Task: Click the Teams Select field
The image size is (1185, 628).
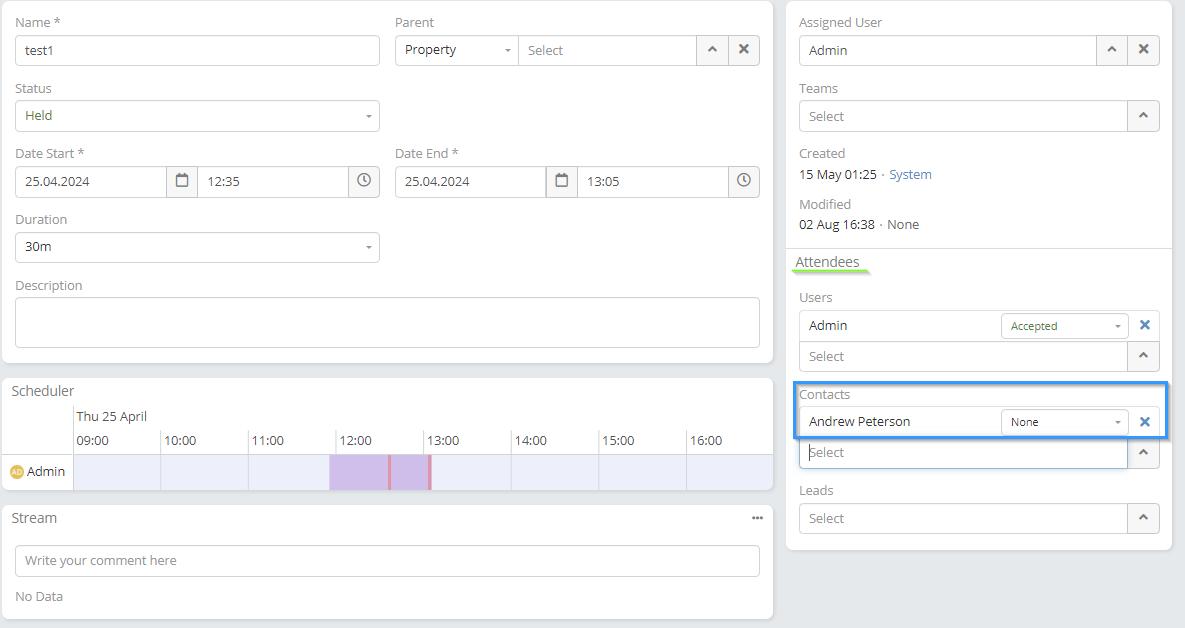Action: [964, 116]
